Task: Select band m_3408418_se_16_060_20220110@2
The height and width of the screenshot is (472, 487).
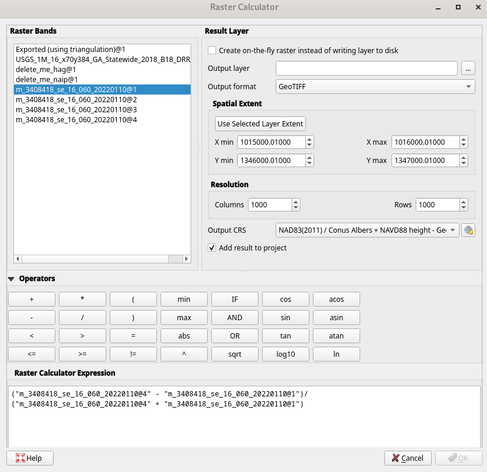Action: coord(102,100)
